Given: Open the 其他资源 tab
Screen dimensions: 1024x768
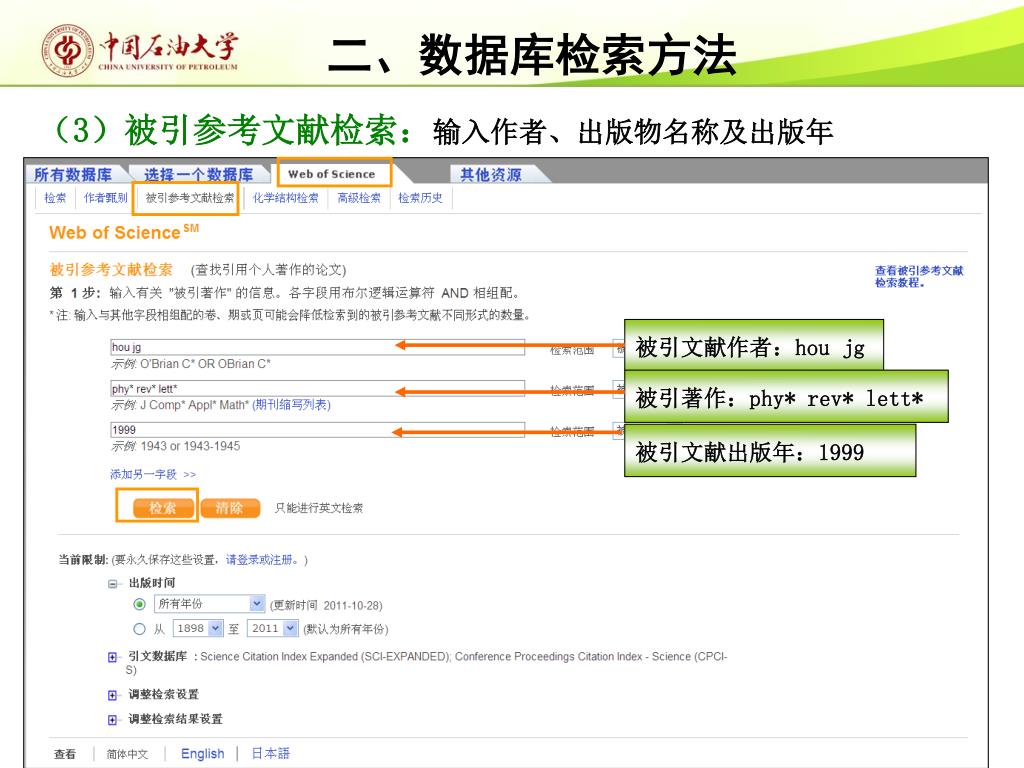Looking at the screenshot, I should click(490, 174).
